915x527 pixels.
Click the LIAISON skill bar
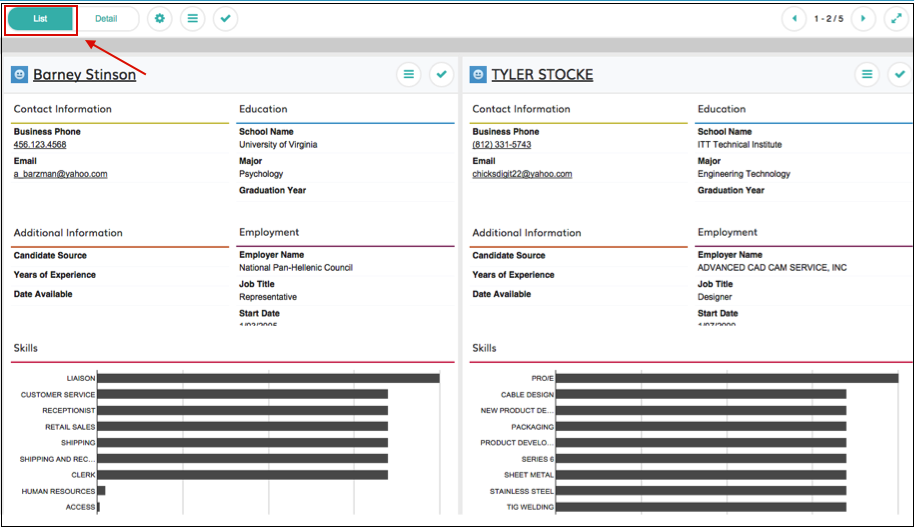point(268,378)
